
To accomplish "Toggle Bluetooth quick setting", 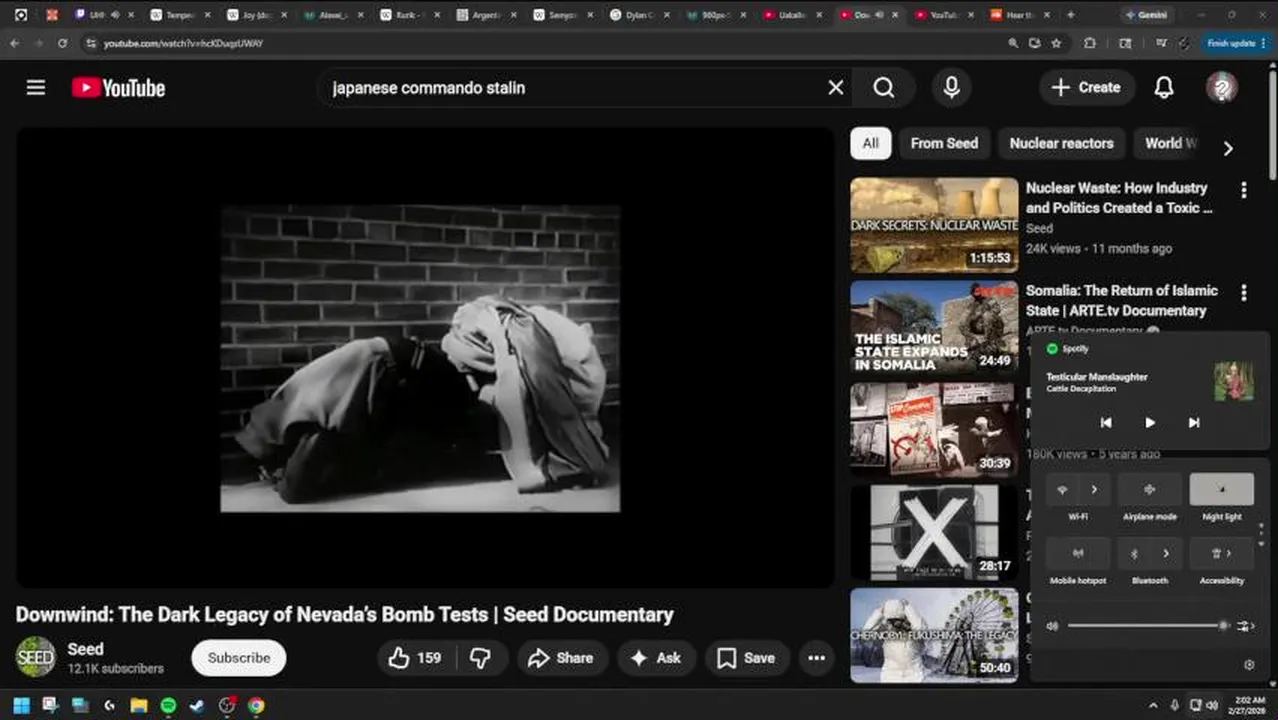I will click(1134, 553).
